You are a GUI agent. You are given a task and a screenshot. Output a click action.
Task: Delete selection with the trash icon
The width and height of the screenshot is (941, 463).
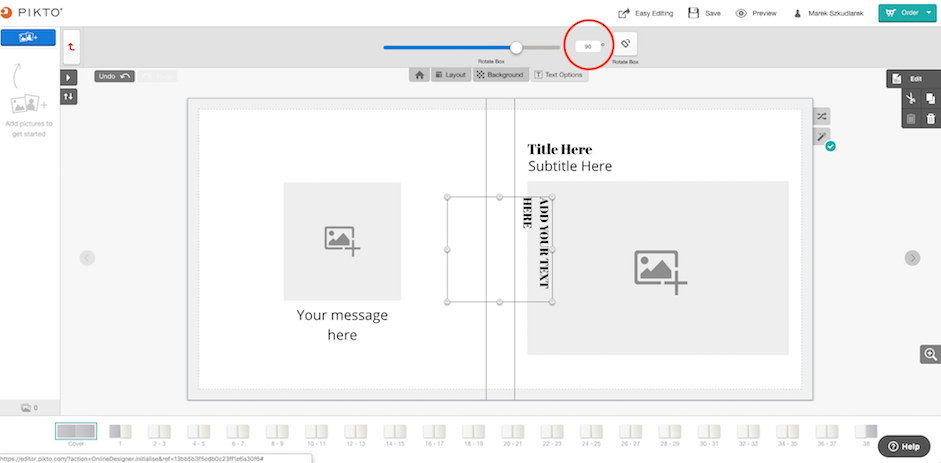930,119
